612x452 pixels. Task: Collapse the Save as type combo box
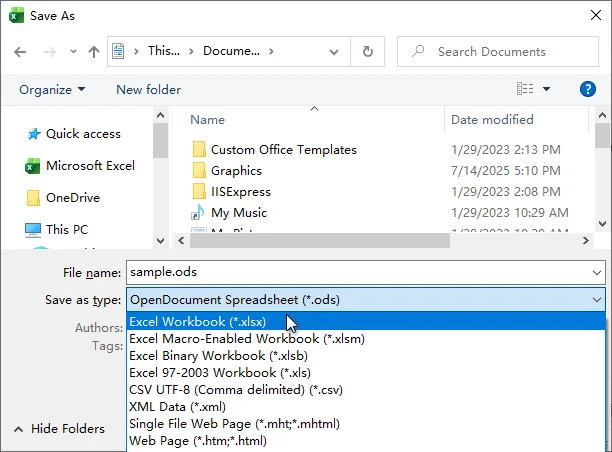[596, 300]
